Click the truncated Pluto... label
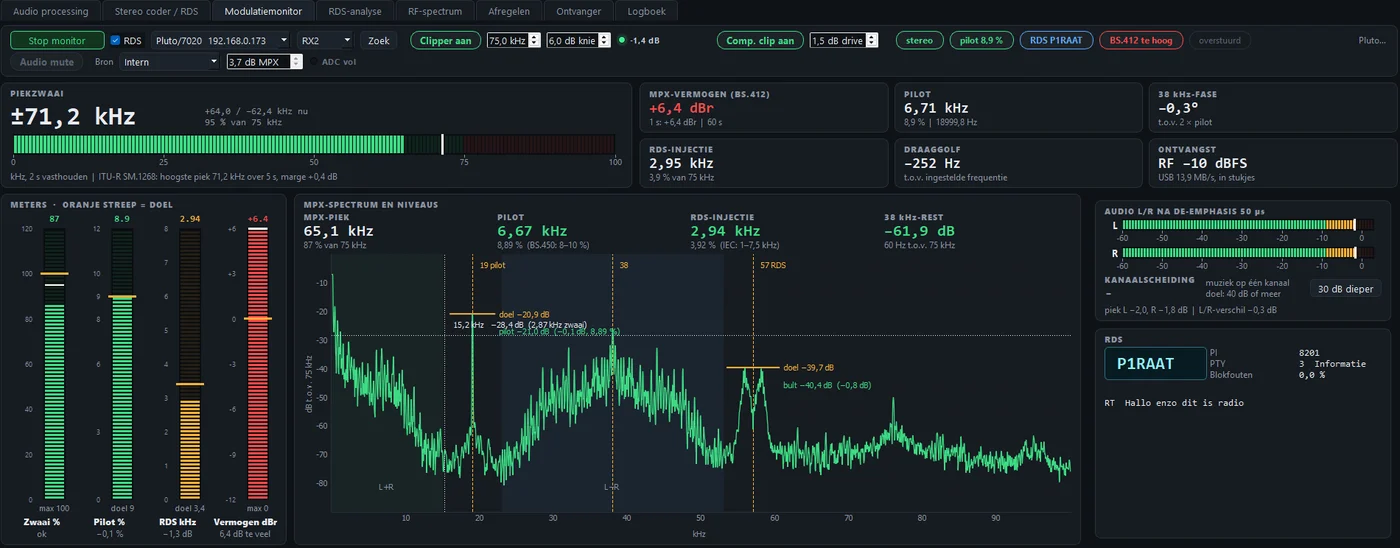Screen dimensions: 1400x548 (x=1372, y=41)
